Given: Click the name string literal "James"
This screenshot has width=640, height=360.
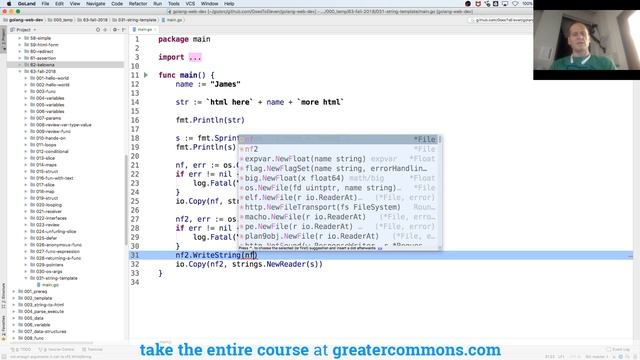Looking at the screenshot, I should (225, 84).
